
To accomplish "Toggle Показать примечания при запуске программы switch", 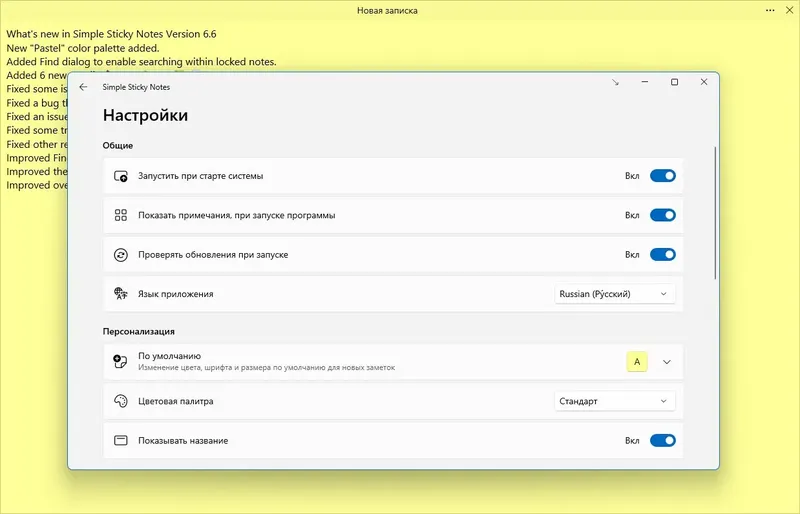I will point(663,215).
